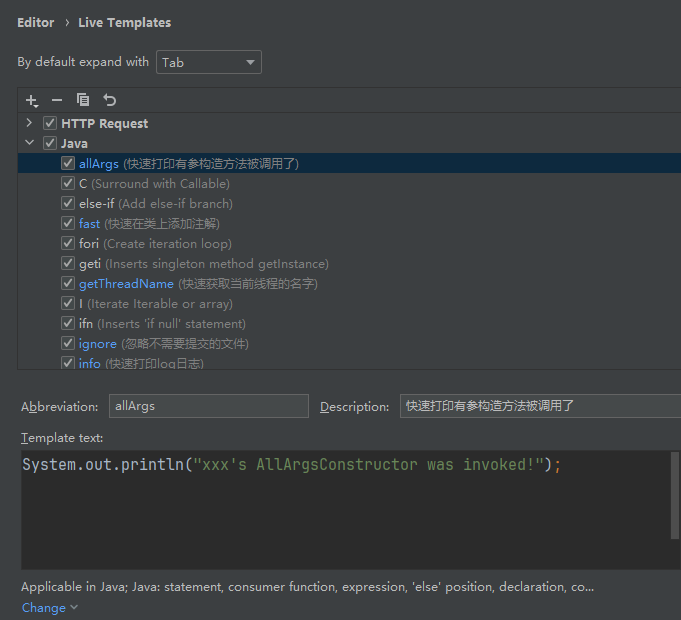The width and height of the screenshot is (681, 620).
Task: Toggle the Java group checkbox
Action: tap(50, 143)
